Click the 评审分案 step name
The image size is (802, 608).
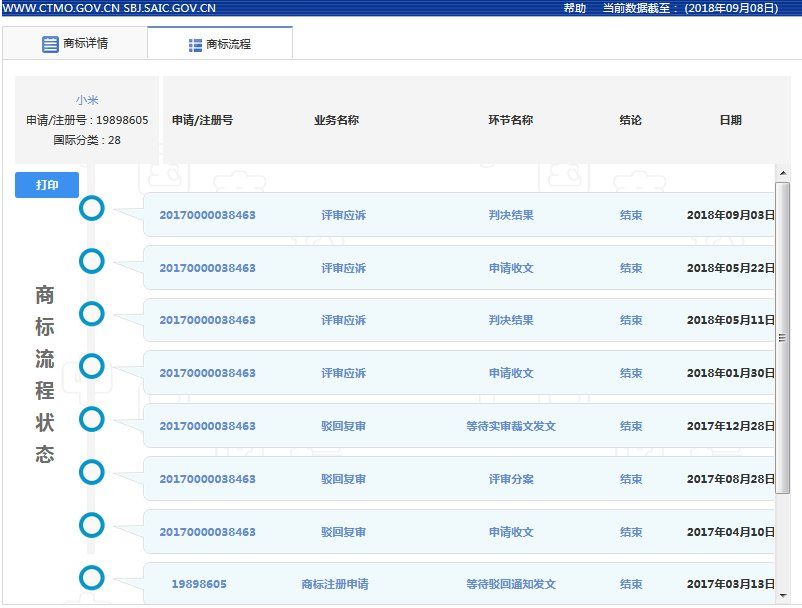[x=511, y=479]
